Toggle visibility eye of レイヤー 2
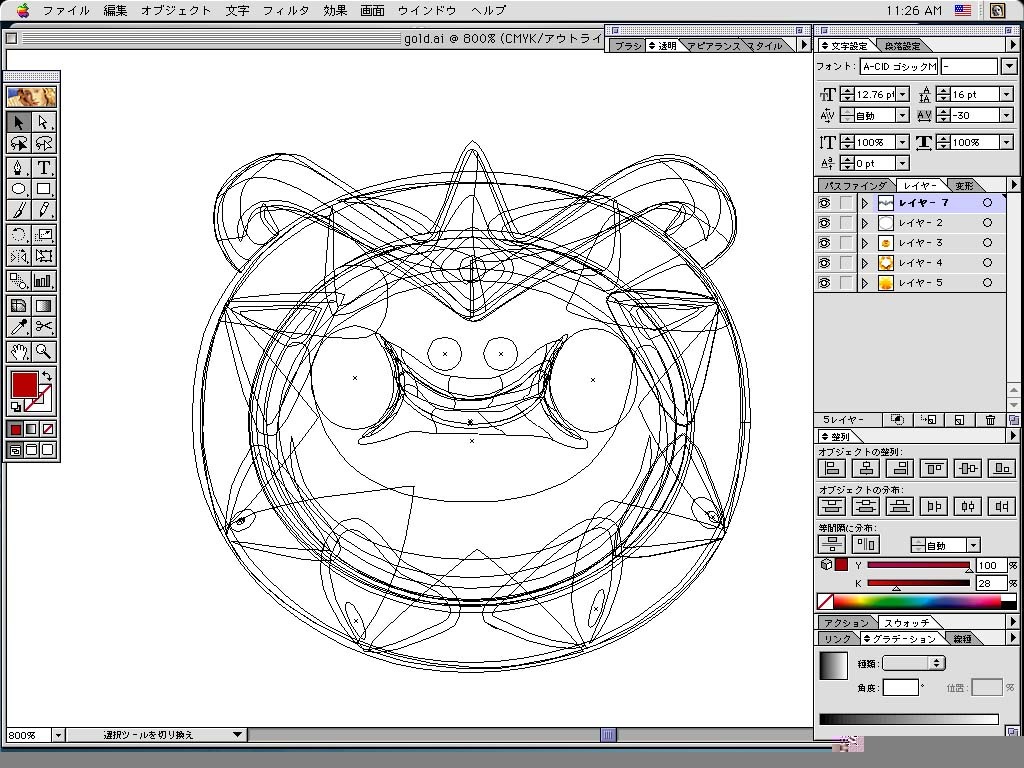Screen dimensions: 1024x768 (825, 223)
